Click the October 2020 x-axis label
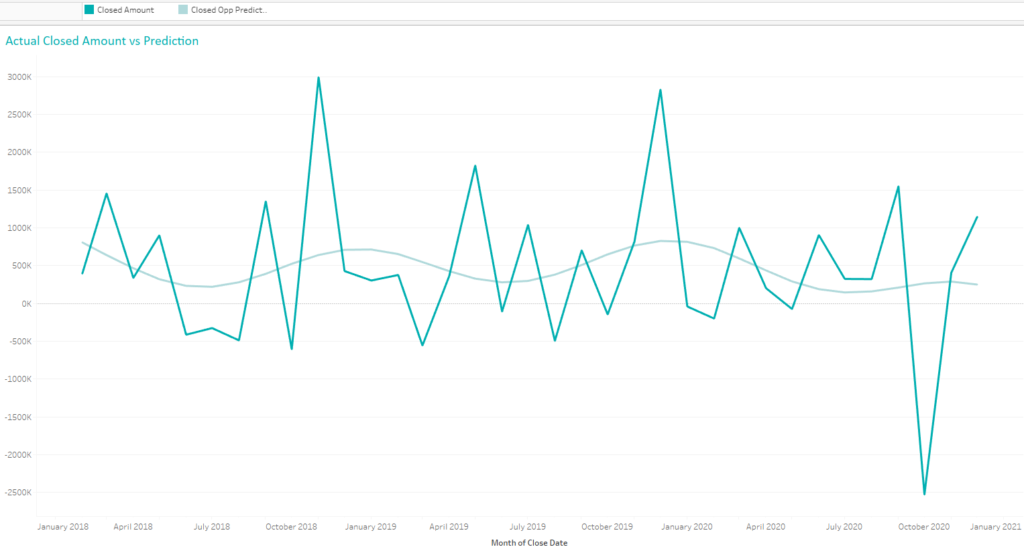Image resolution: width=1024 pixels, height=547 pixels. (923, 527)
